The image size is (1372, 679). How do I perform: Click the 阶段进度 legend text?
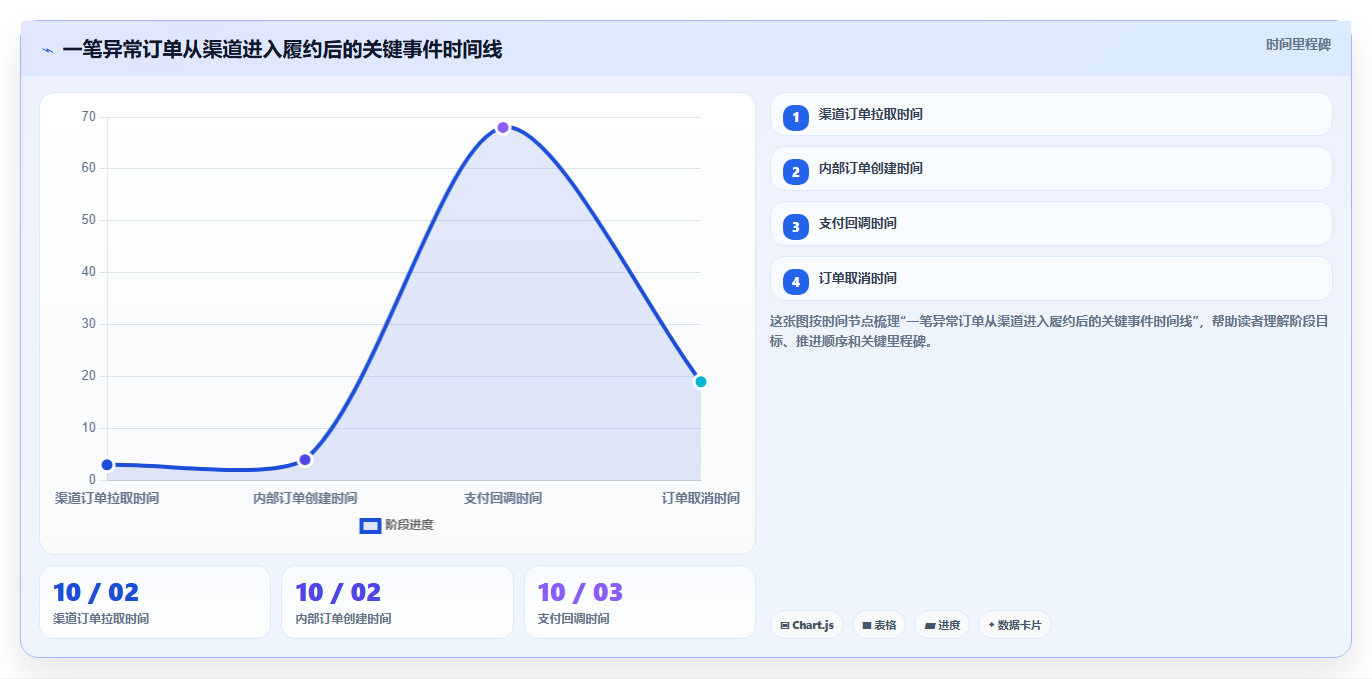[x=409, y=525]
